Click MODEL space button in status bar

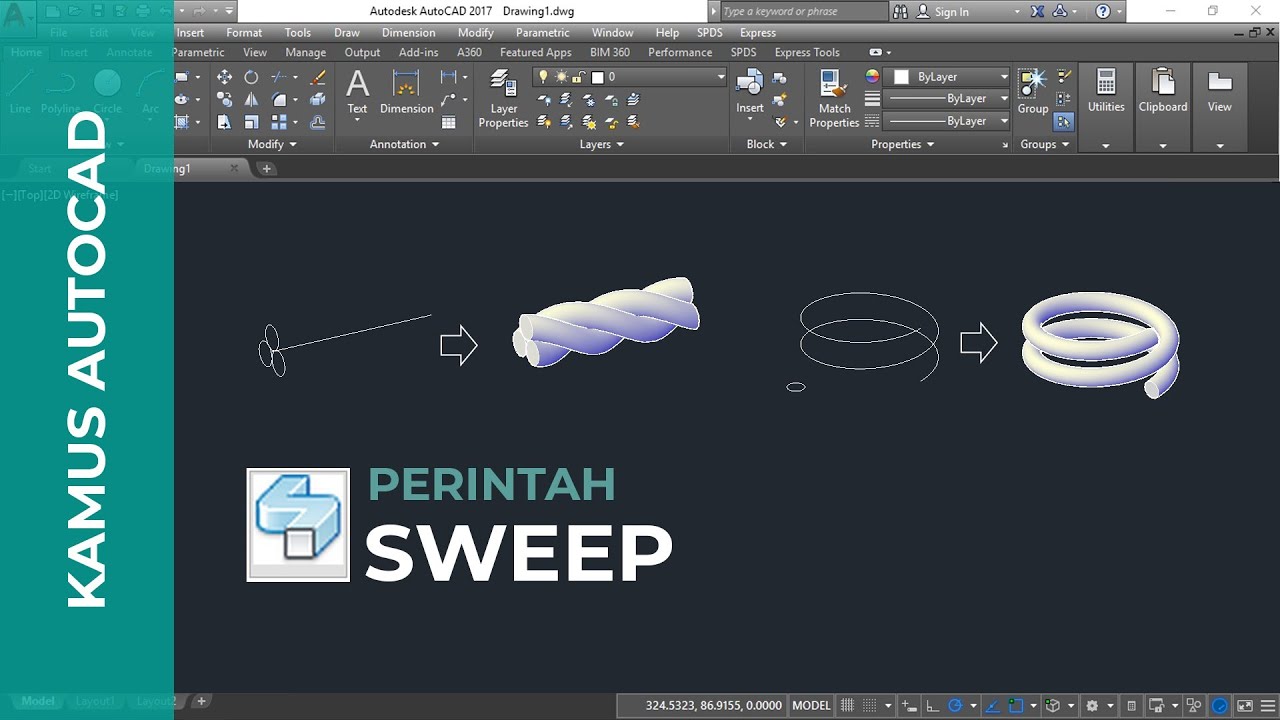coord(811,705)
